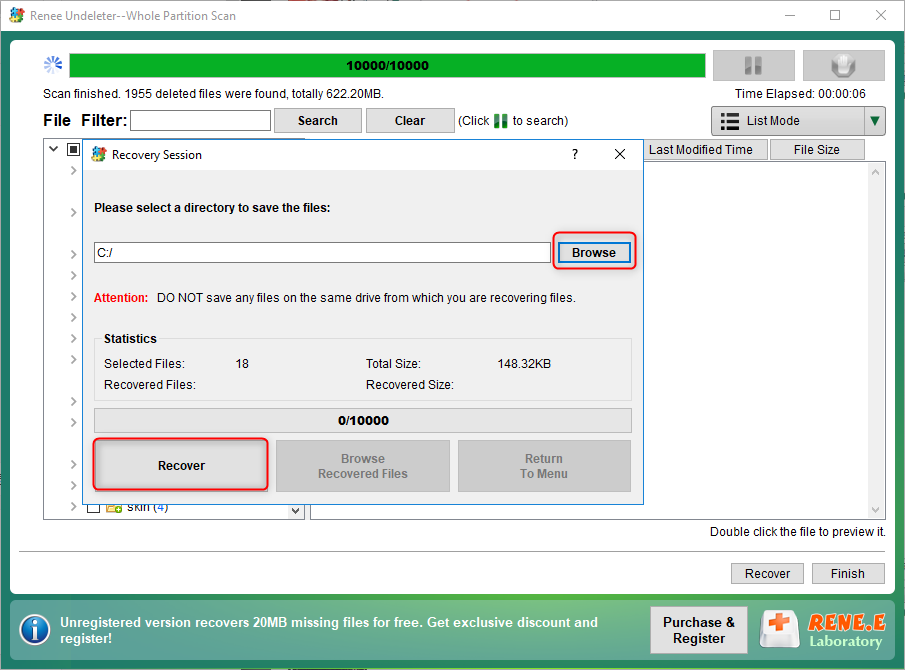Open help with the question mark button

[x=574, y=154]
